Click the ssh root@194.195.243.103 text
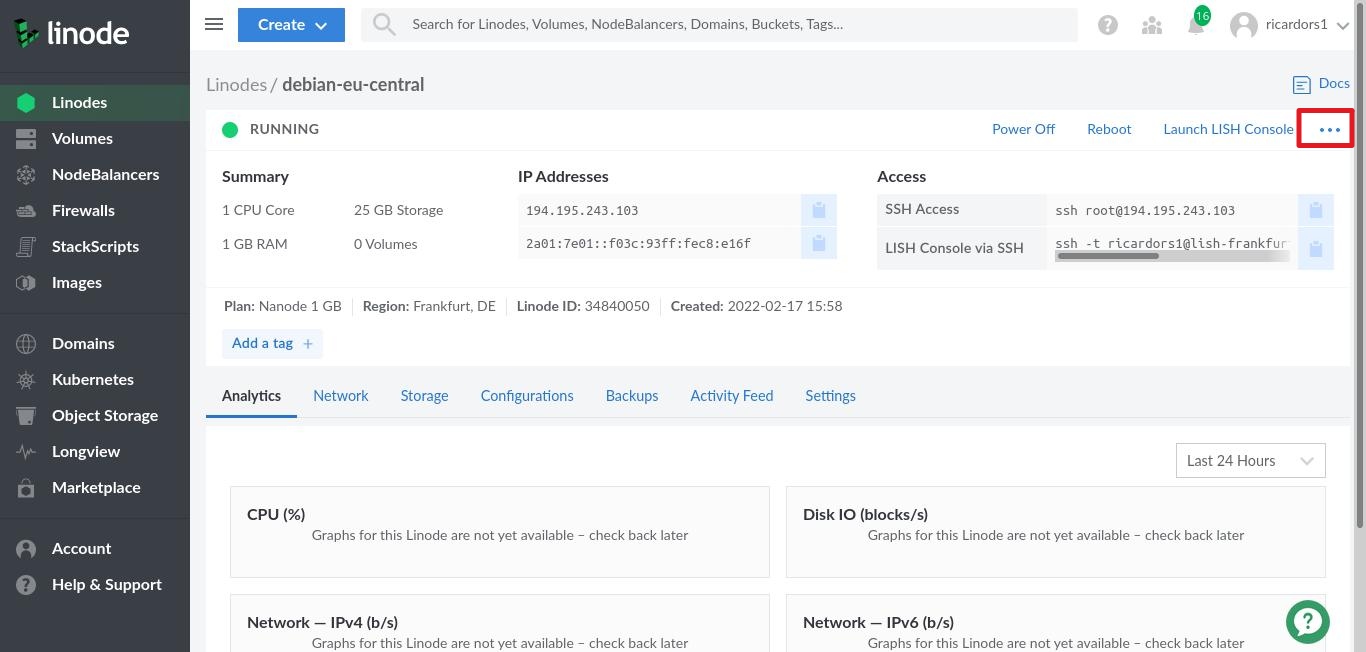Image resolution: width=1366 pixels, height=652 pixels. click(x=1145, y=210)
